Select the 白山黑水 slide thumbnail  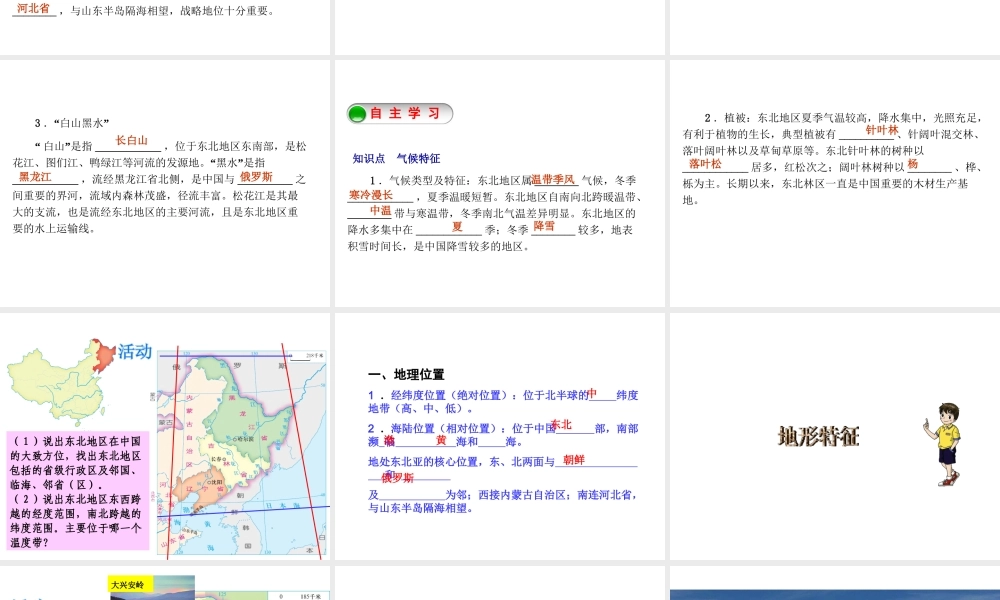point(165,184)
